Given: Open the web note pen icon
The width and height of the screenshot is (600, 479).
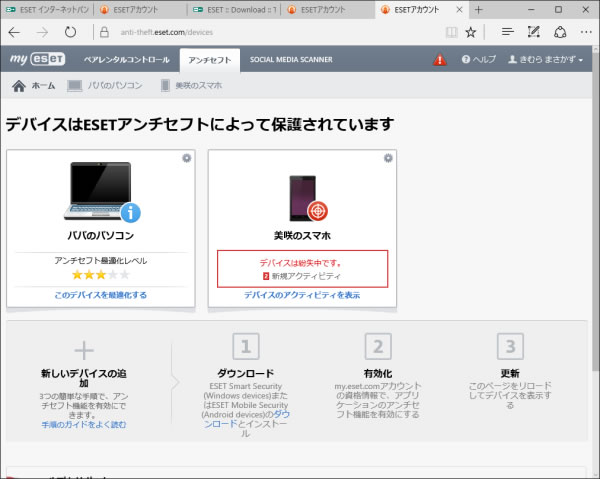Looking at the screenshot, I should click(533, 32).
